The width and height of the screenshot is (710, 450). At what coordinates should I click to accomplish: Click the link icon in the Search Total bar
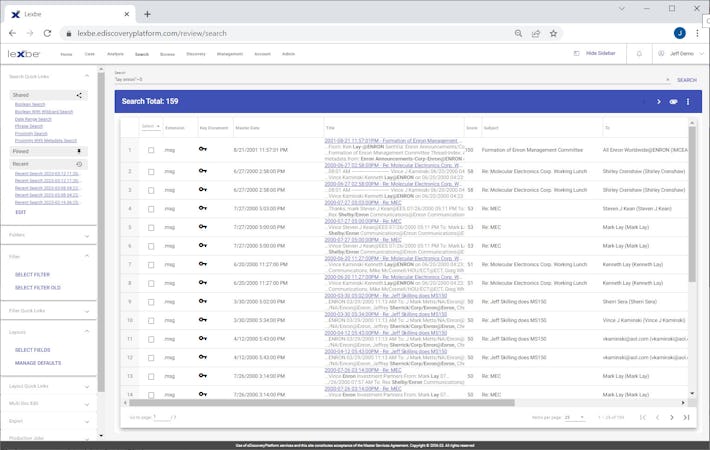(x=673, y=102)
